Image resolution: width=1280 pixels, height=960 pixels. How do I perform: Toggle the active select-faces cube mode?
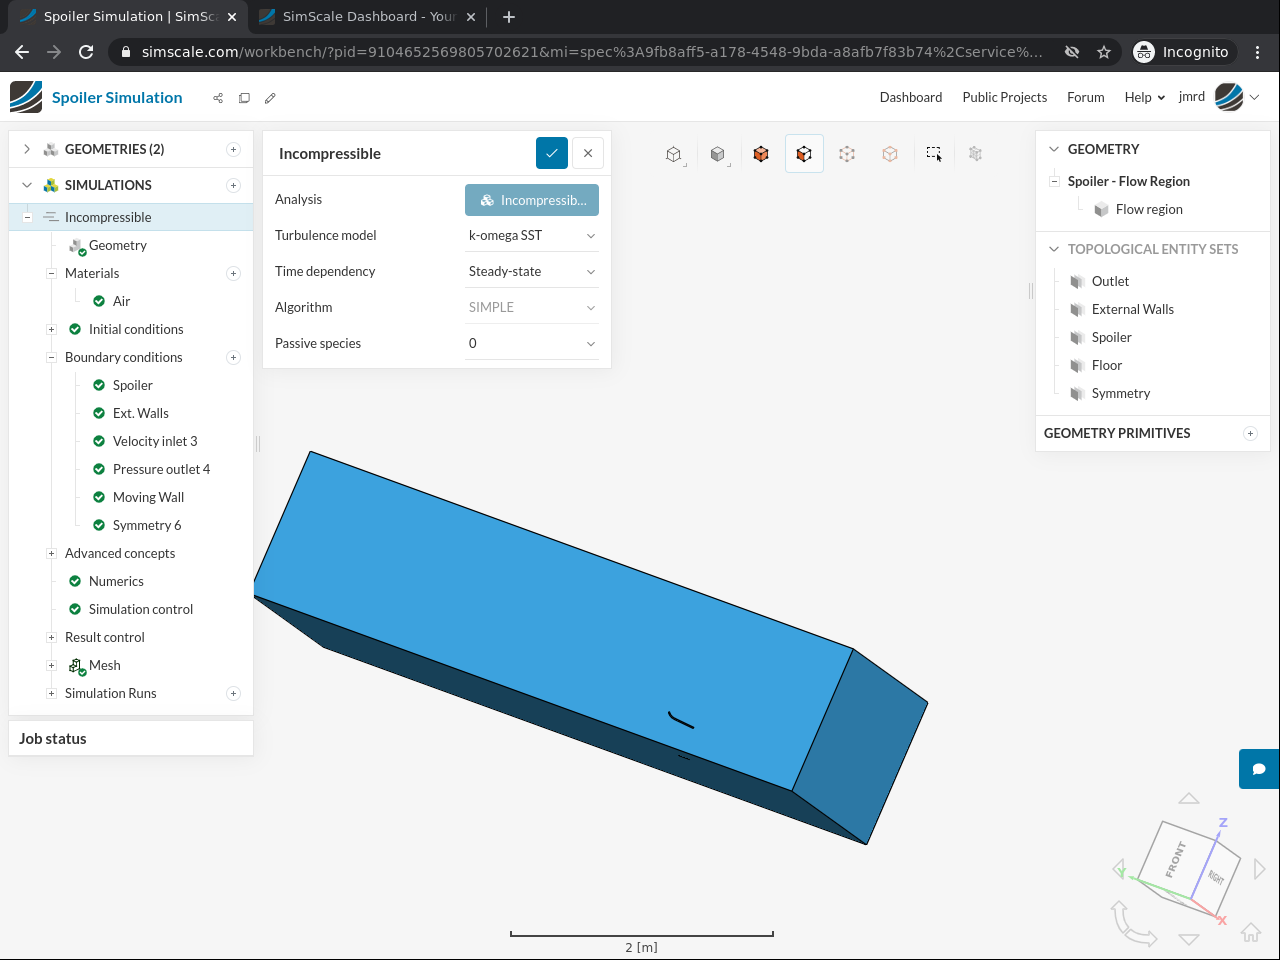point(804,154)
